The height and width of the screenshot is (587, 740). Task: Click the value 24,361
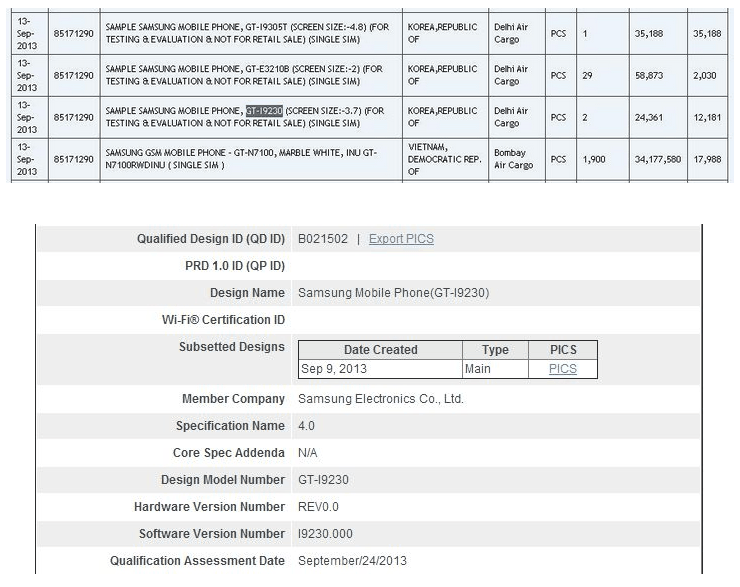(648, 117)
